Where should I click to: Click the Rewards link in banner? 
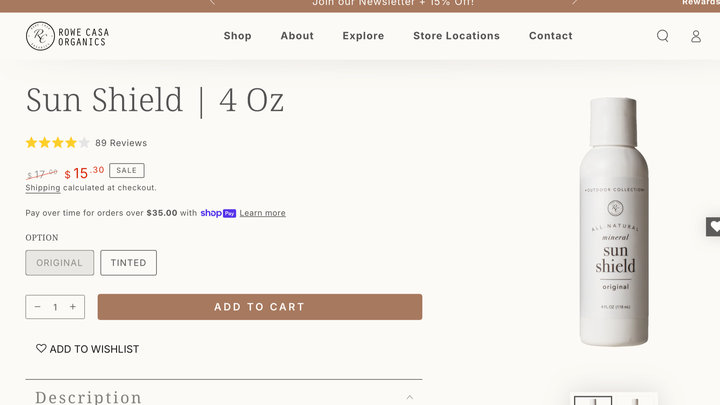click(x=701, y=3)
